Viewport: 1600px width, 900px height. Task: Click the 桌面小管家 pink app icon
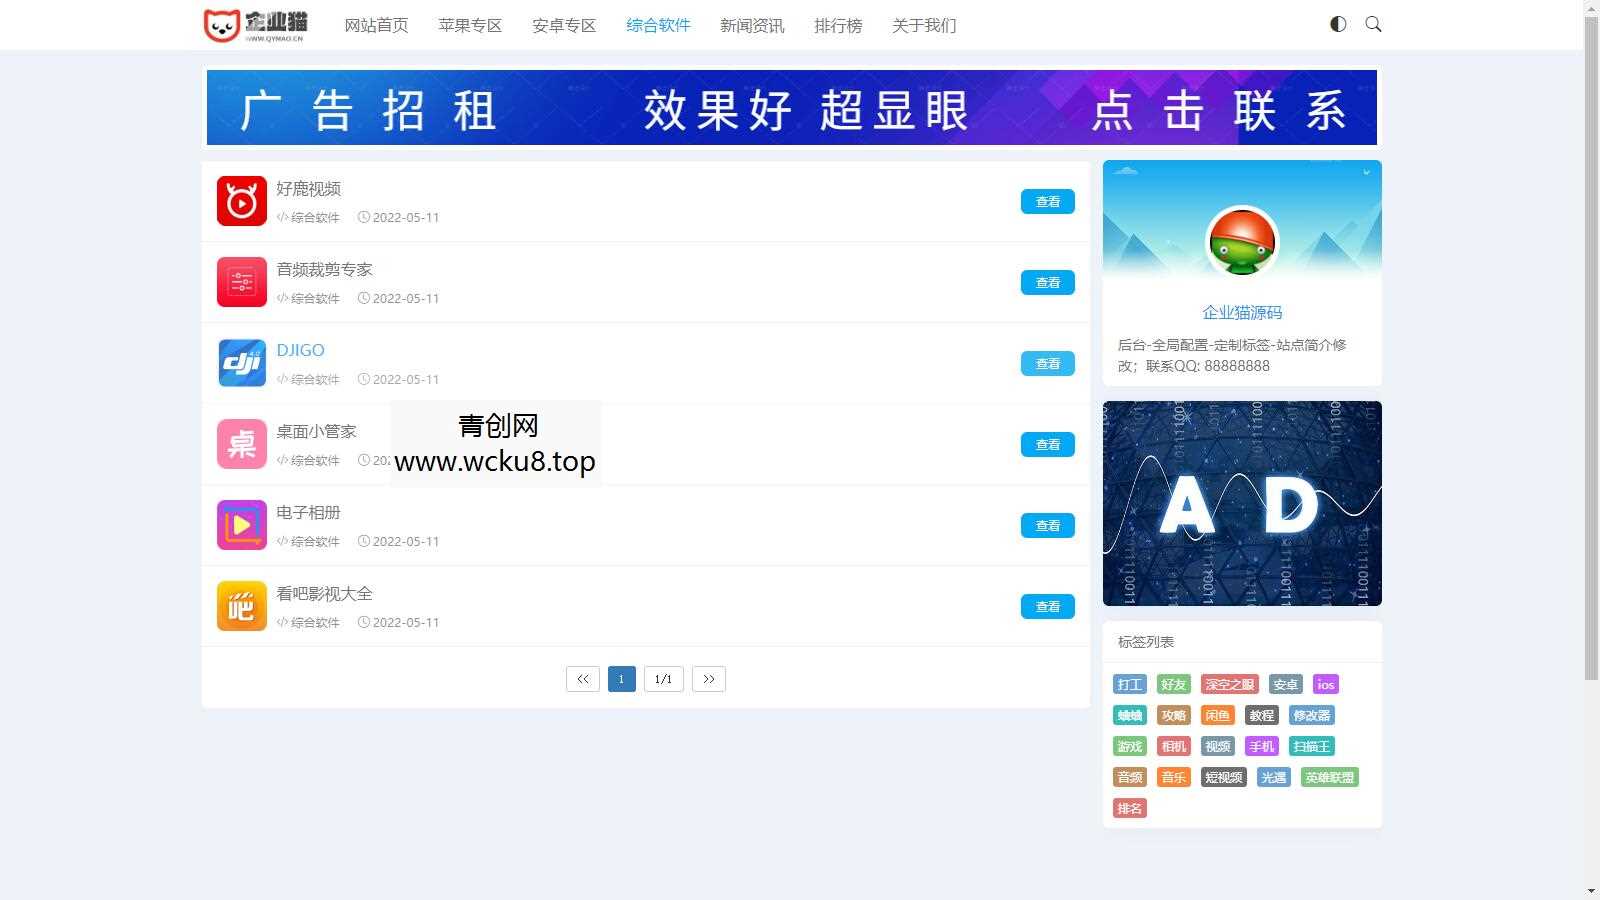point(240,443)
